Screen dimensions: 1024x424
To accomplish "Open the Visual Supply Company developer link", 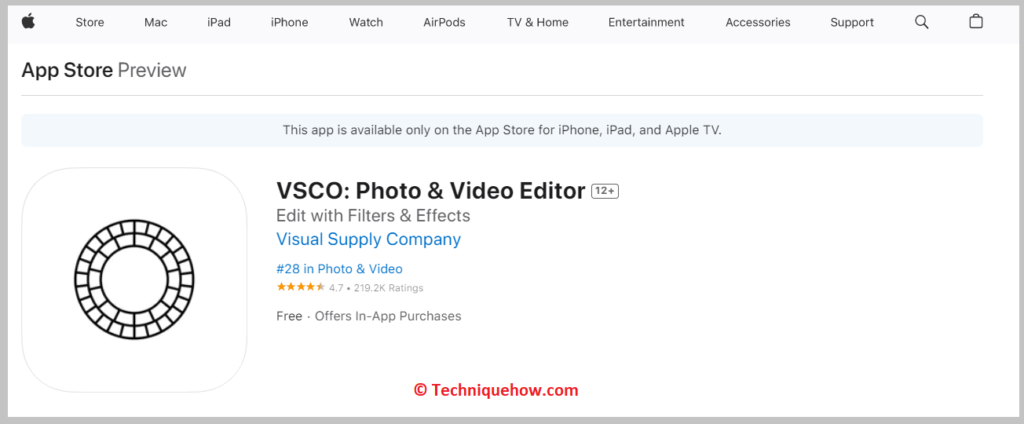I will (x=368, y=239).
